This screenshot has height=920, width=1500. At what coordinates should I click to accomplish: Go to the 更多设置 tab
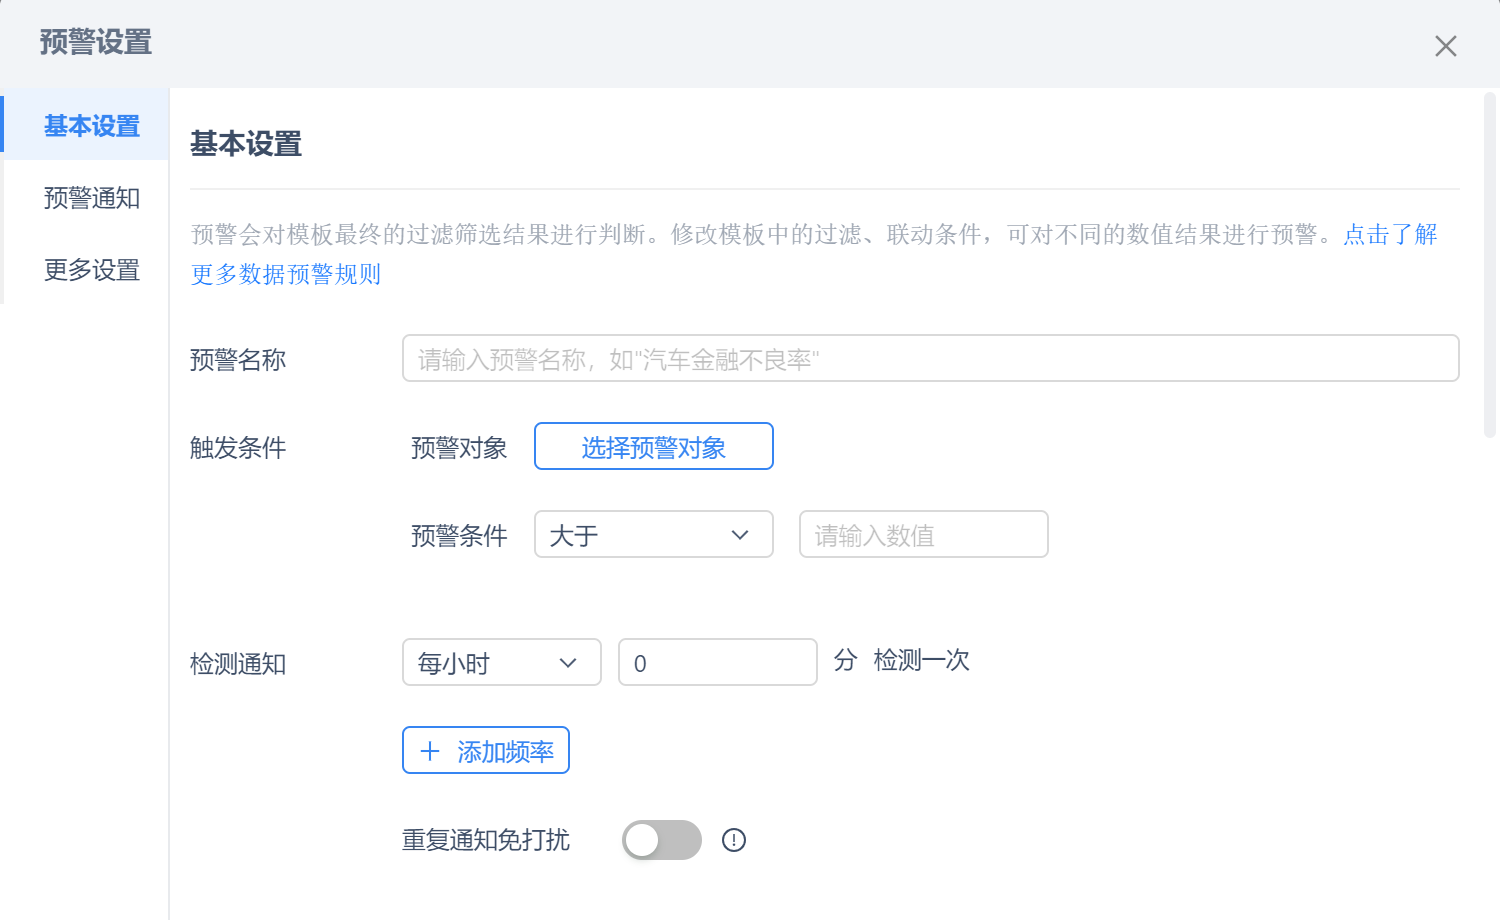pos(91,270)
